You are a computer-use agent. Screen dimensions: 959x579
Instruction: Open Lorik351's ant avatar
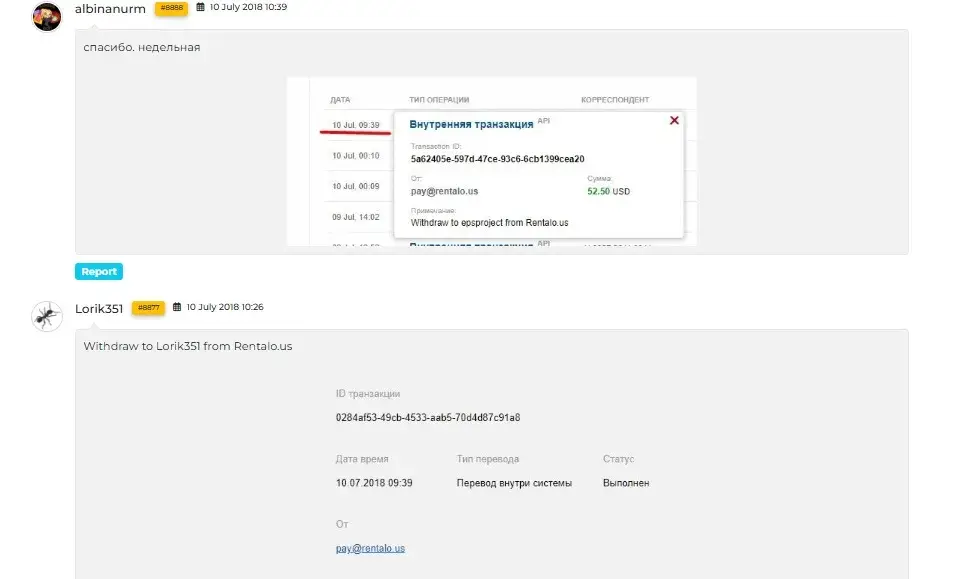(46, 316)
